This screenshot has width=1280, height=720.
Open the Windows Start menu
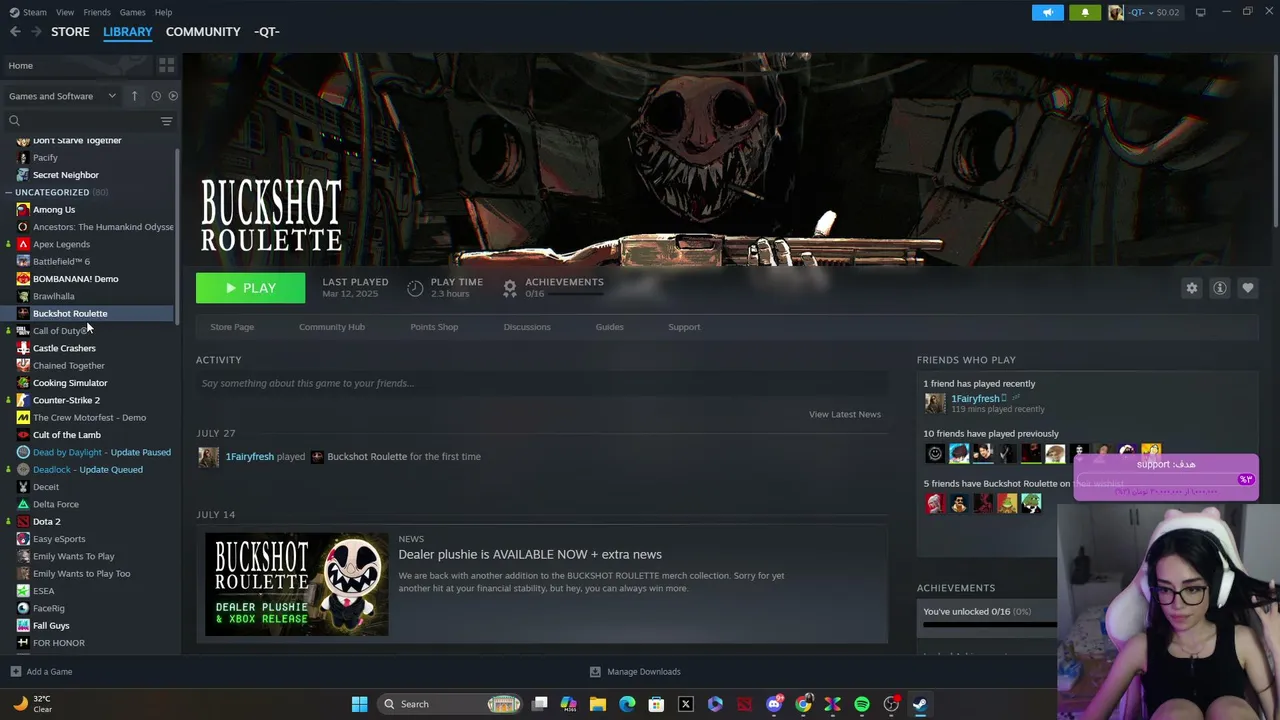pyautogui.click(x=359, y=704)
